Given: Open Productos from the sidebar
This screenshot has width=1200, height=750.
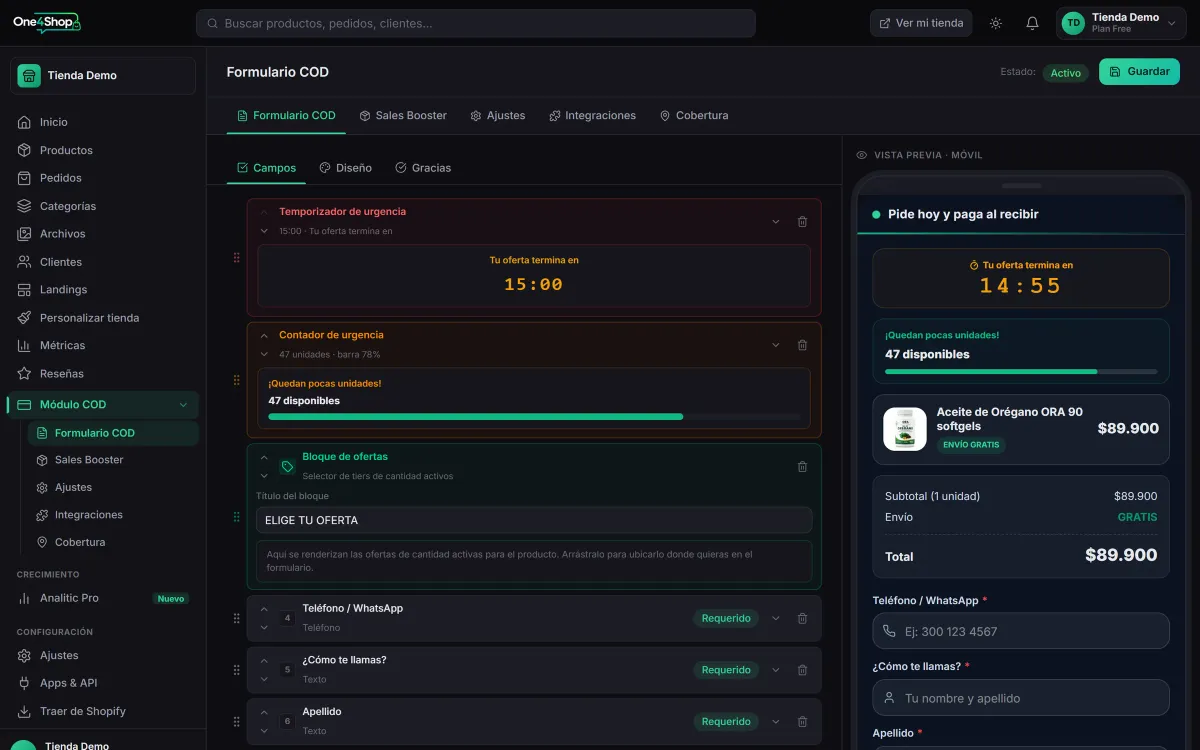Looking at the screenshot, I should click(x=103, y=150).
